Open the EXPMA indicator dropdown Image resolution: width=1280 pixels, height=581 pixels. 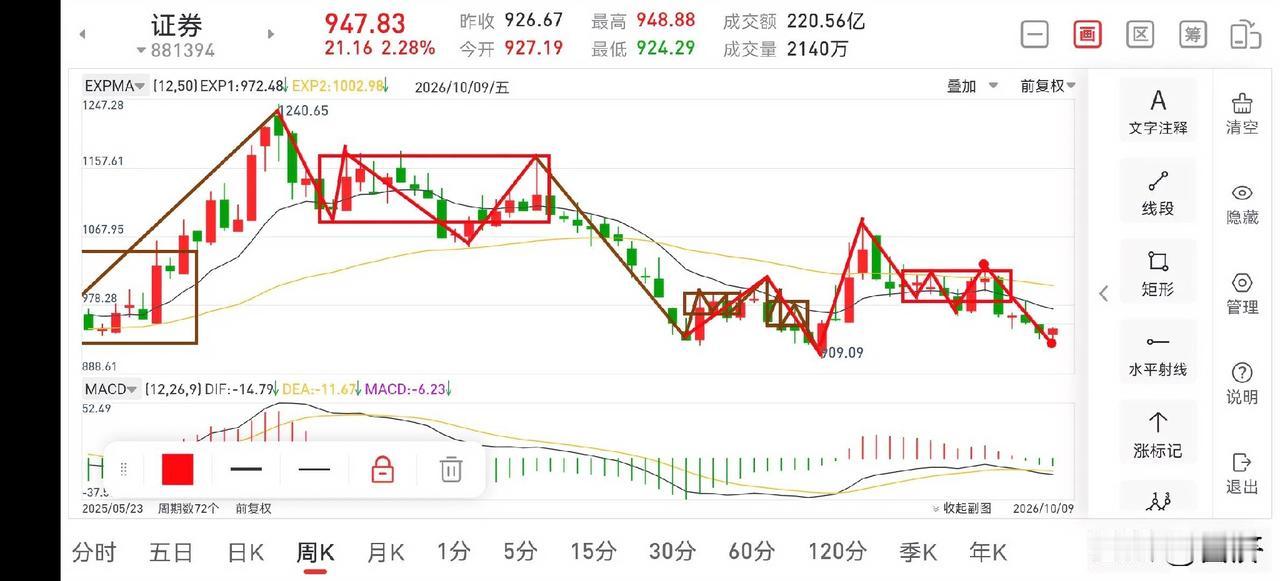(x=116, y=86)
